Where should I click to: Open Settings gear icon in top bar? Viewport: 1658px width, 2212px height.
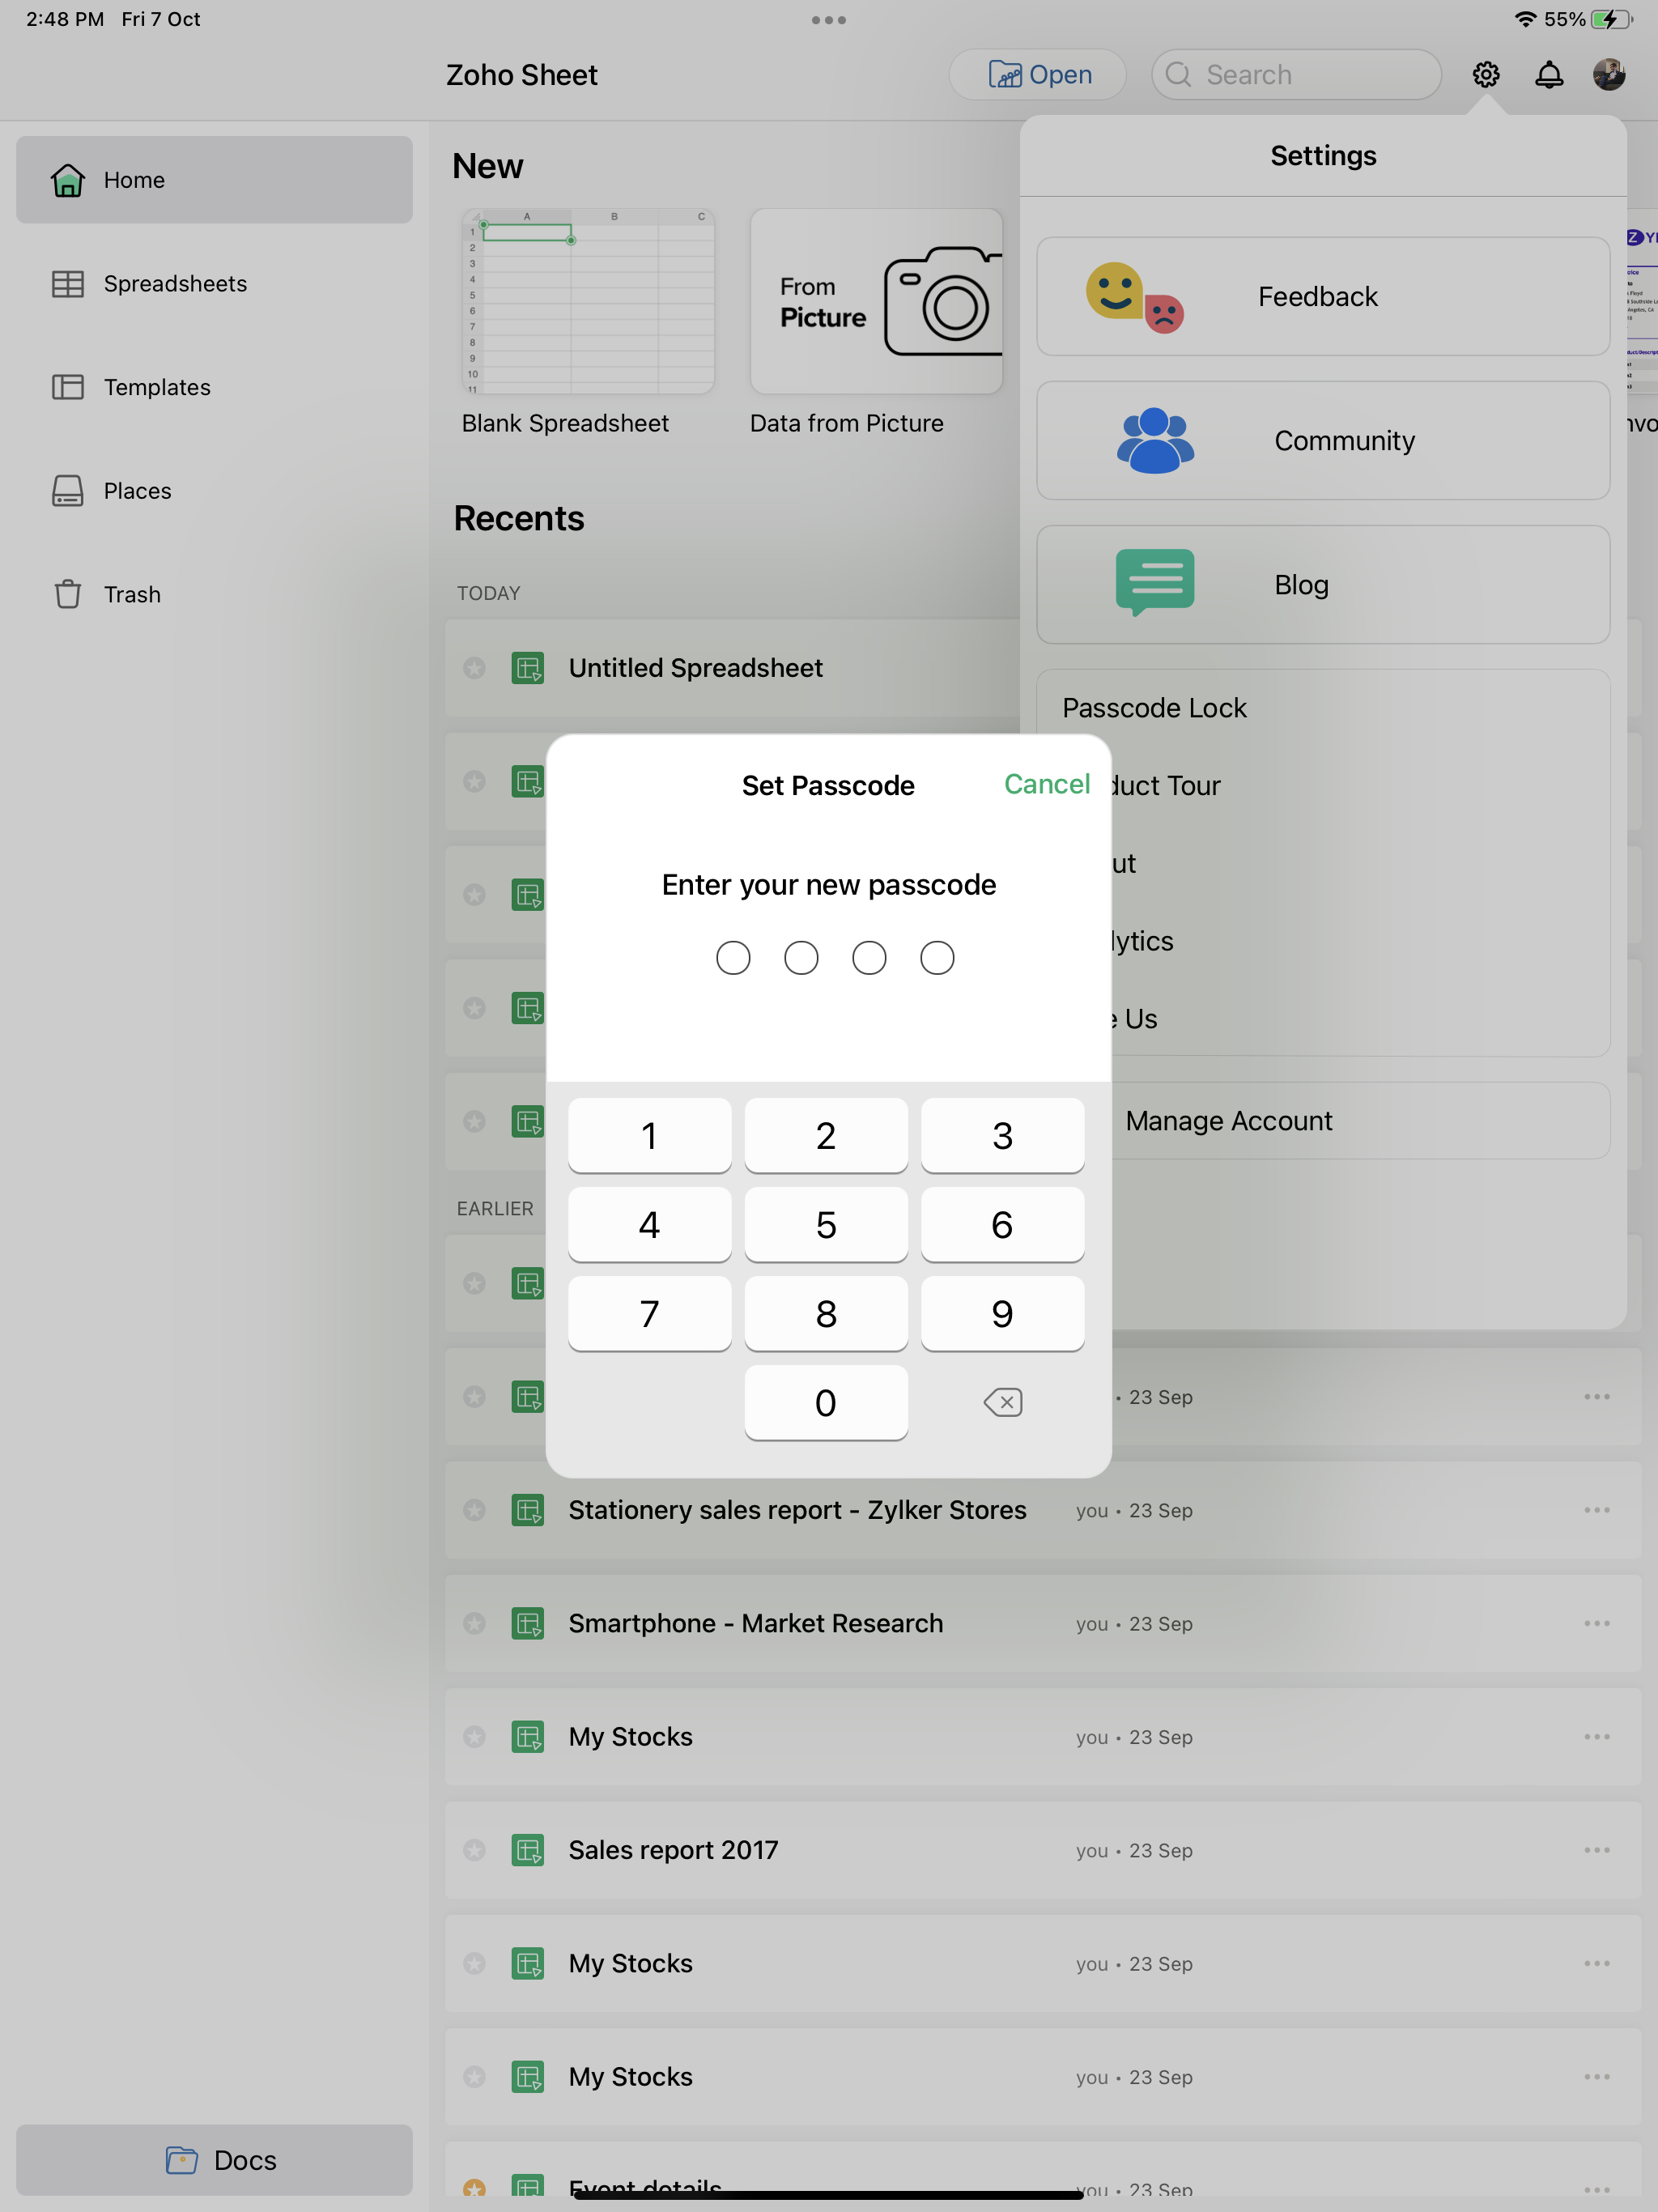1485,75
